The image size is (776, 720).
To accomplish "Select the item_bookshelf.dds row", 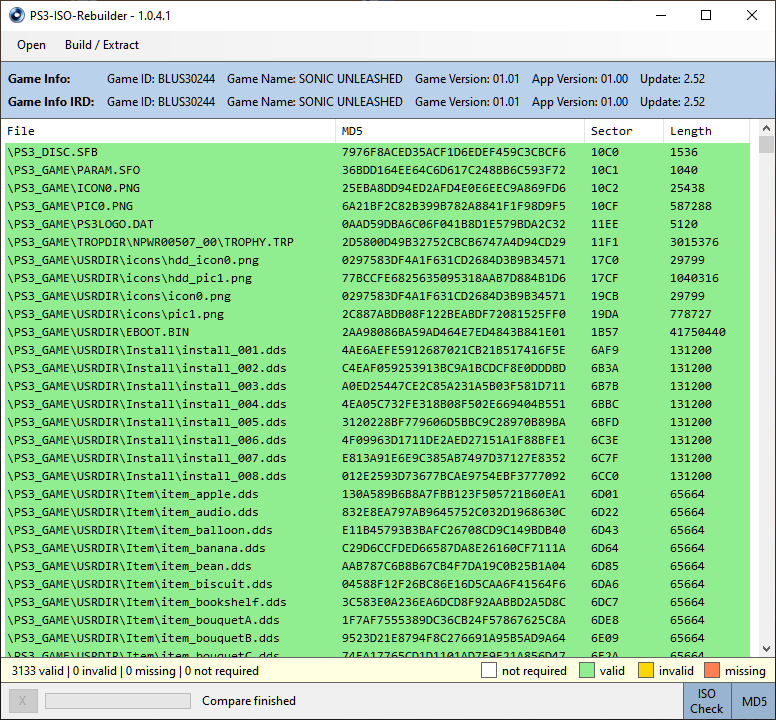I will point(377,602).
